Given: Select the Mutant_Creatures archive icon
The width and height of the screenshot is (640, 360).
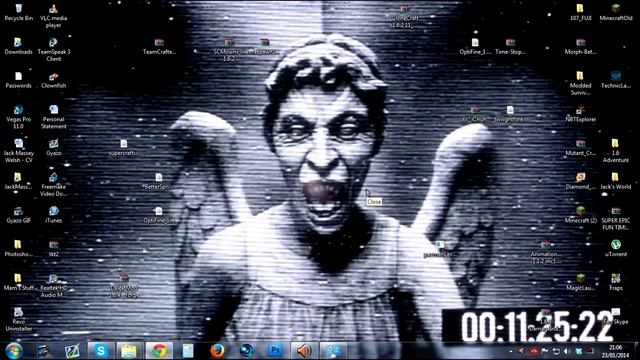Looking at the screenshot, I should point(580,147).
